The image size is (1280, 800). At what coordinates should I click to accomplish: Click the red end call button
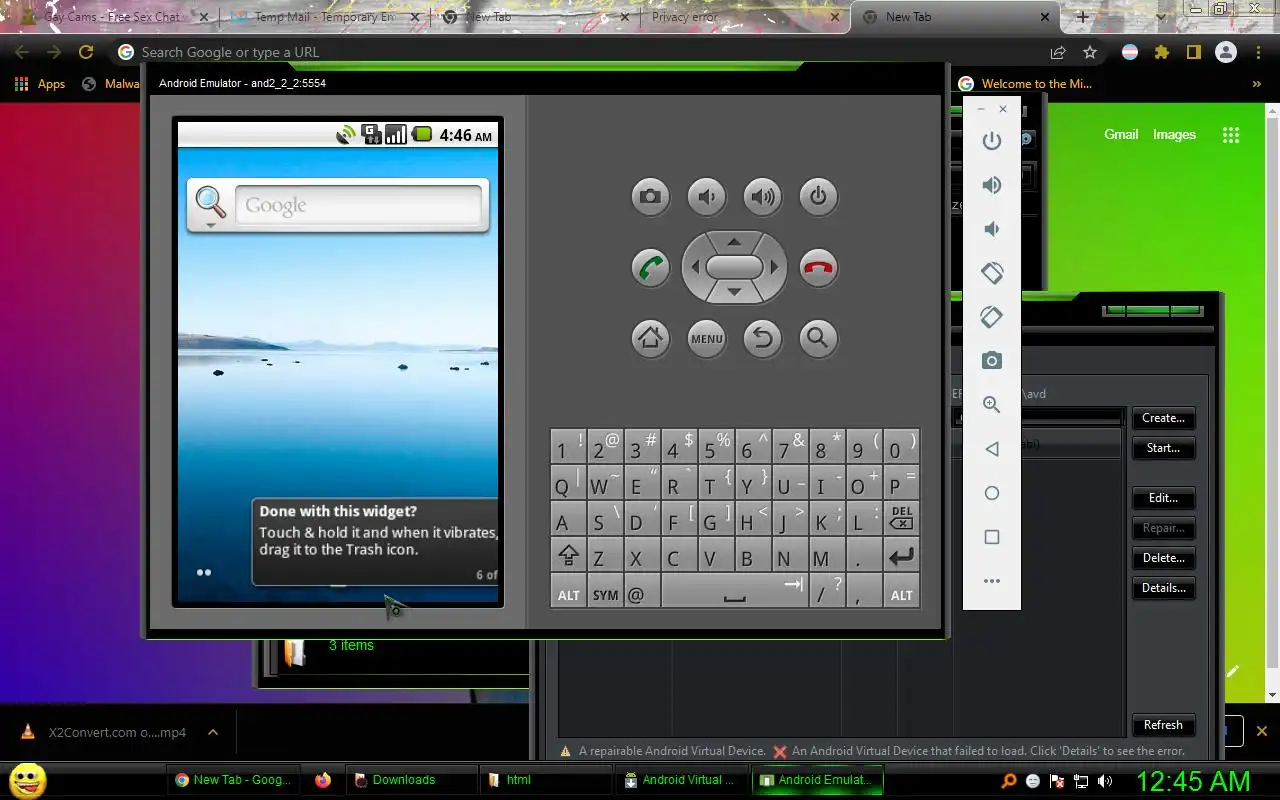818,267
